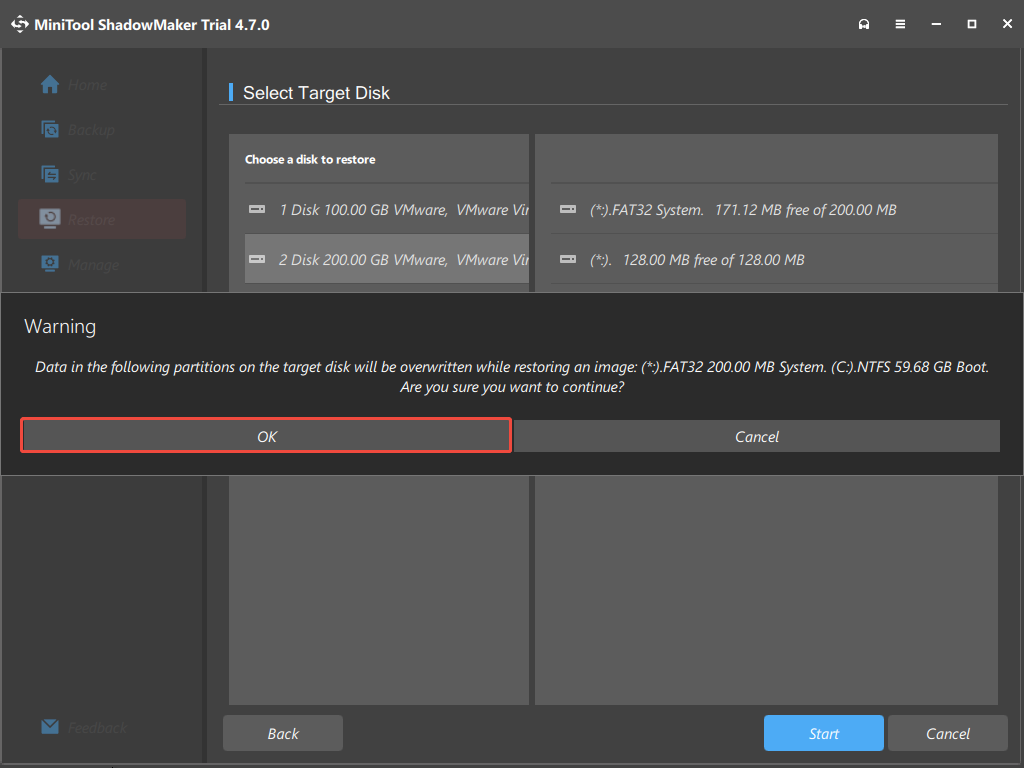Viewport: 1024px width, 768px height.
Task: Click the drive icon of FAT32 System partition
Action: (568, 210)
